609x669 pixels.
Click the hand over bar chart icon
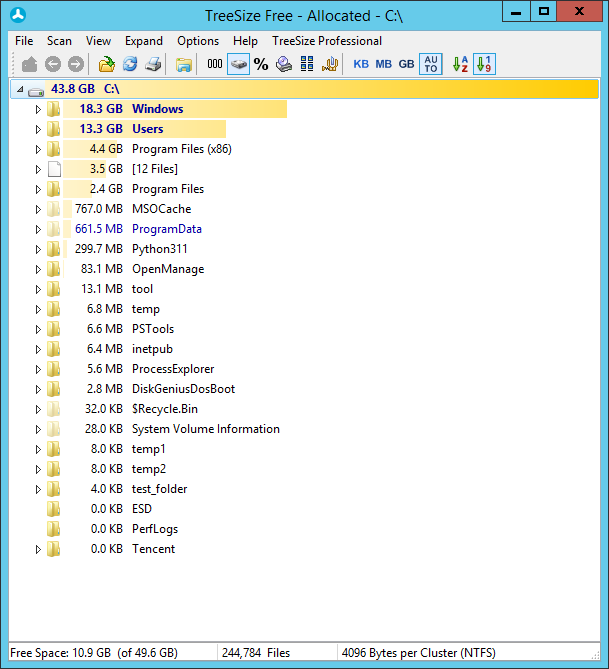point(330,64)
